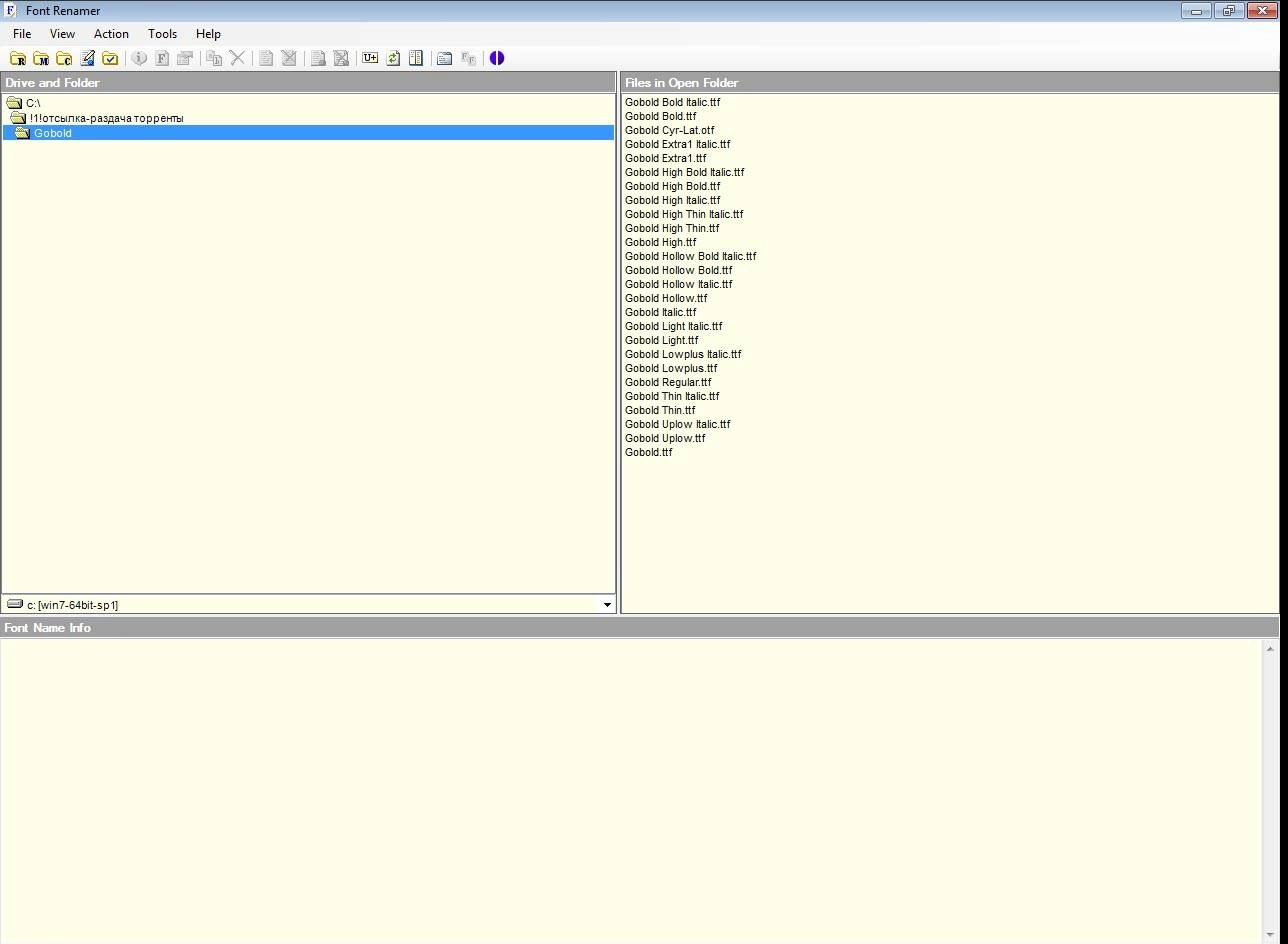Select file Gobold Hollow Bold Italic.ttf

coord(690,256)
